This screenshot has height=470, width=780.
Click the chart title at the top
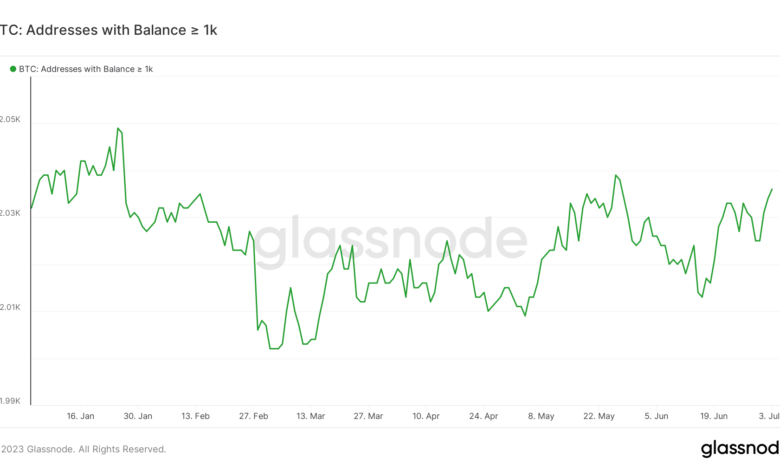[108, 30]
